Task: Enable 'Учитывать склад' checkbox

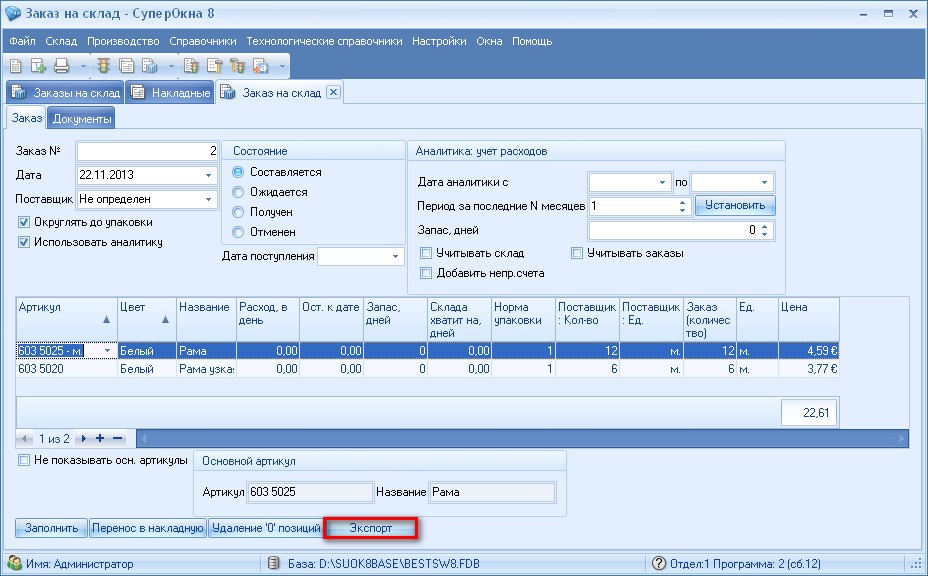Action: [x=426, y=253]
